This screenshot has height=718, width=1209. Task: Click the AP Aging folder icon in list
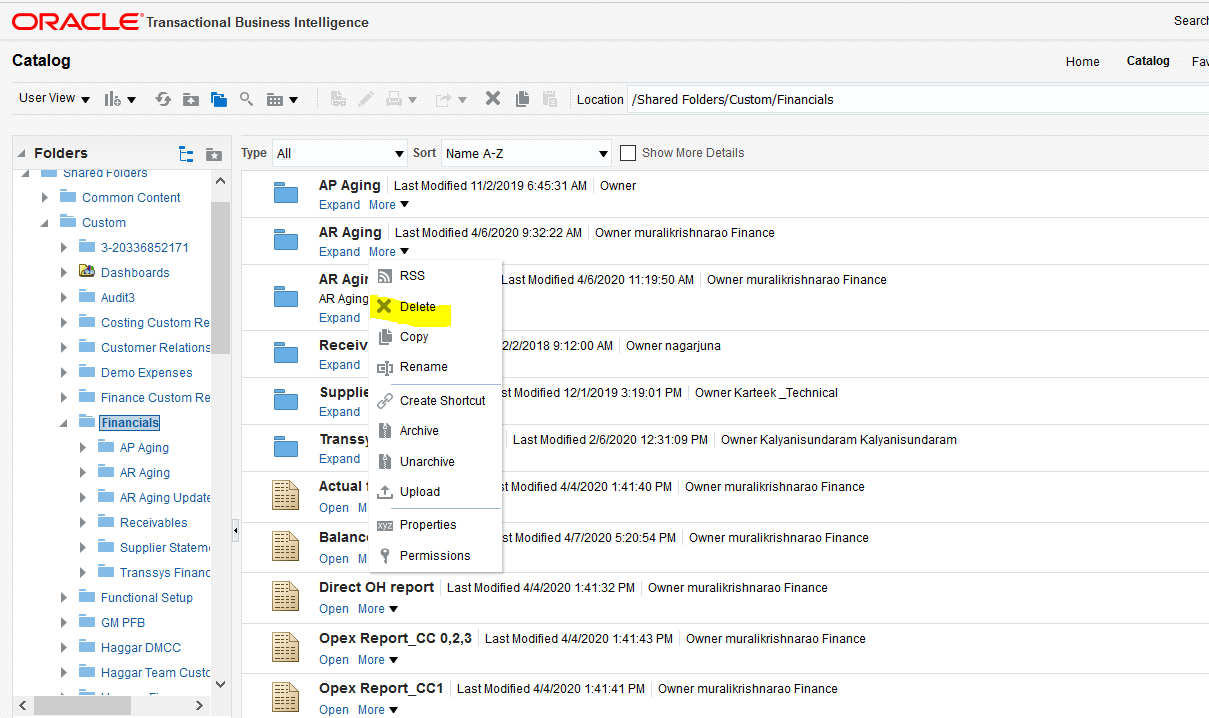pos(286,194)
